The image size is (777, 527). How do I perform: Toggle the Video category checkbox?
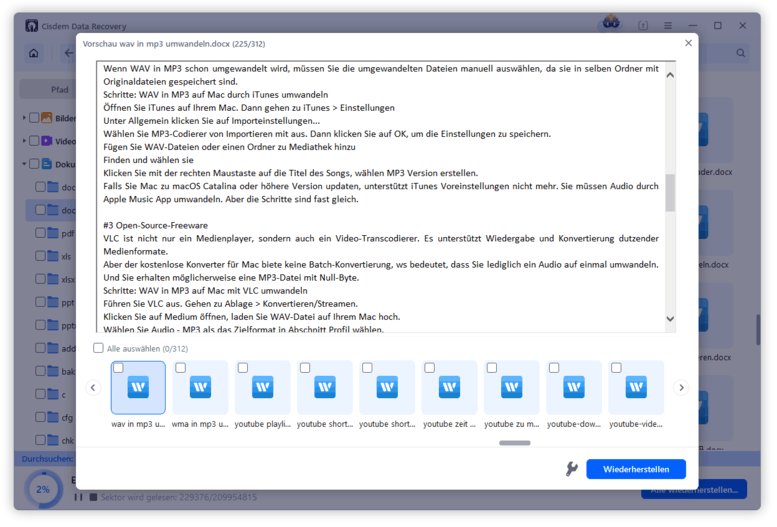(x=34, y=141)
